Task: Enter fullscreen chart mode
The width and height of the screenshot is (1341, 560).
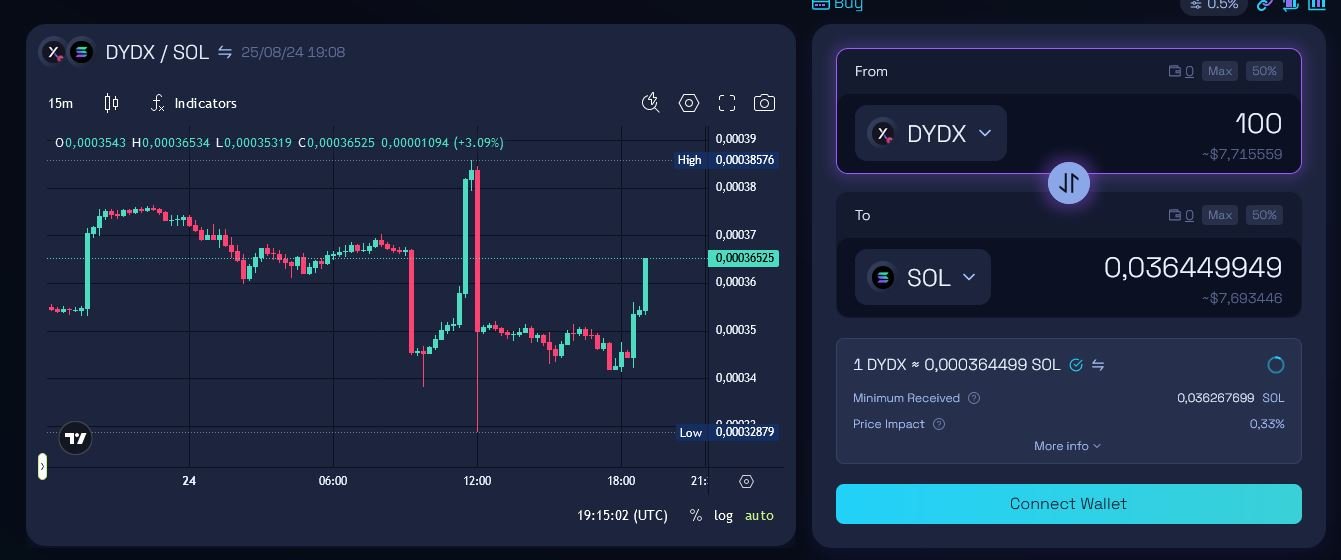Action: [x=727, y=103]
